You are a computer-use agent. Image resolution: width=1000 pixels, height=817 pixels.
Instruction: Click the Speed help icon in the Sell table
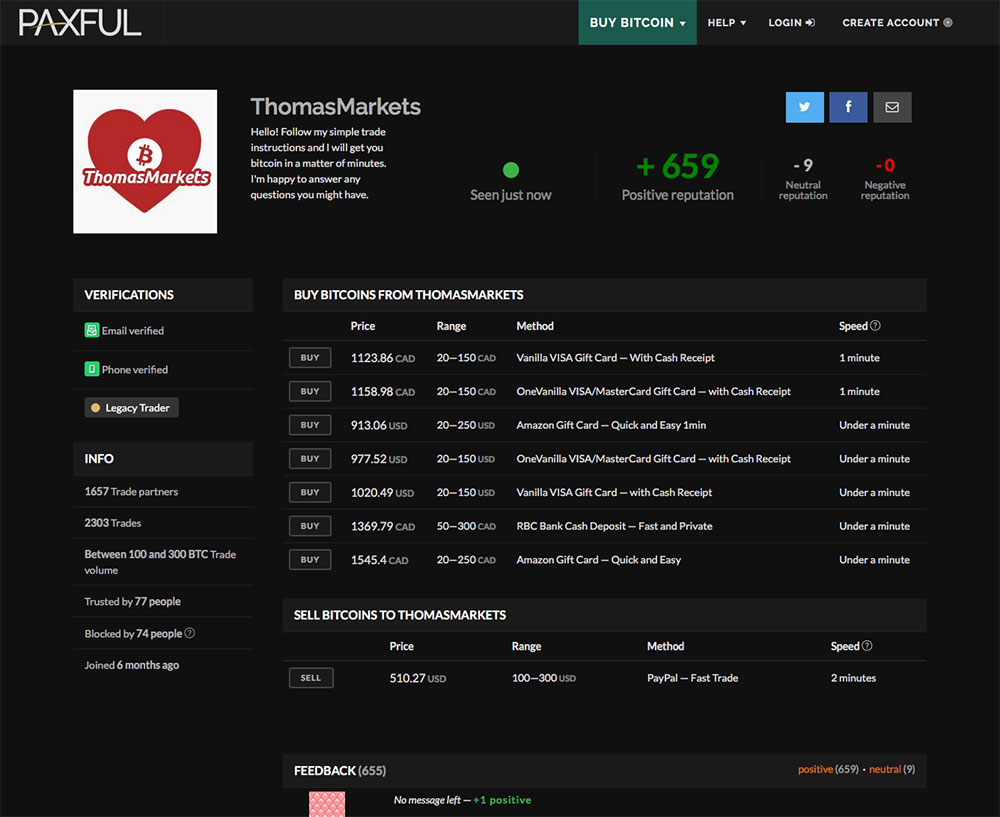(x=867, y=645)
